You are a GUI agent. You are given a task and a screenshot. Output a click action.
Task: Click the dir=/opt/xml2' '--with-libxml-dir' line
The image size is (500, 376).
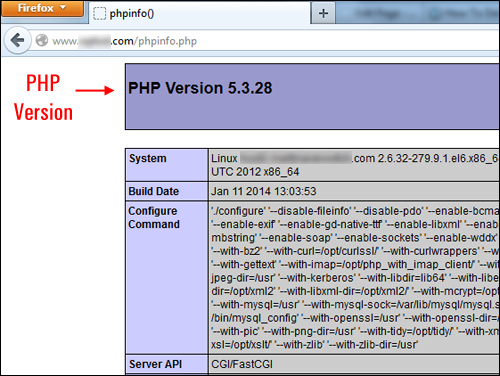355,291
